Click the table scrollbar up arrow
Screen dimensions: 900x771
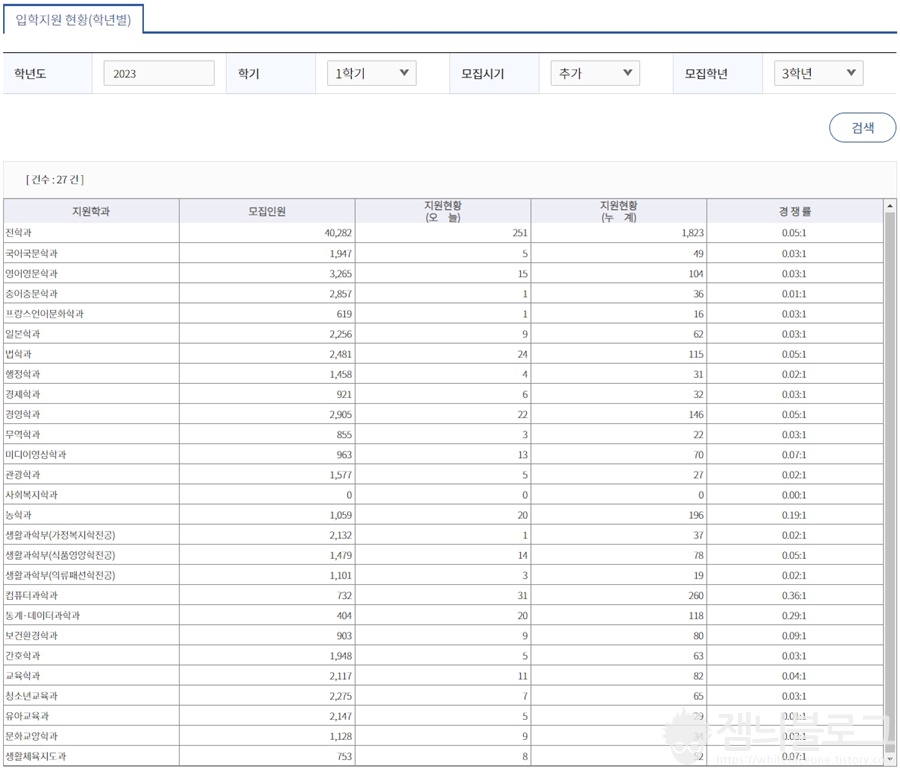pyautogui.click(x=890, y=206)
